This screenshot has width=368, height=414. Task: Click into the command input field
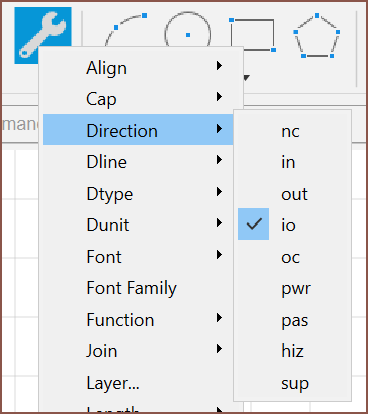coord(20,124)
